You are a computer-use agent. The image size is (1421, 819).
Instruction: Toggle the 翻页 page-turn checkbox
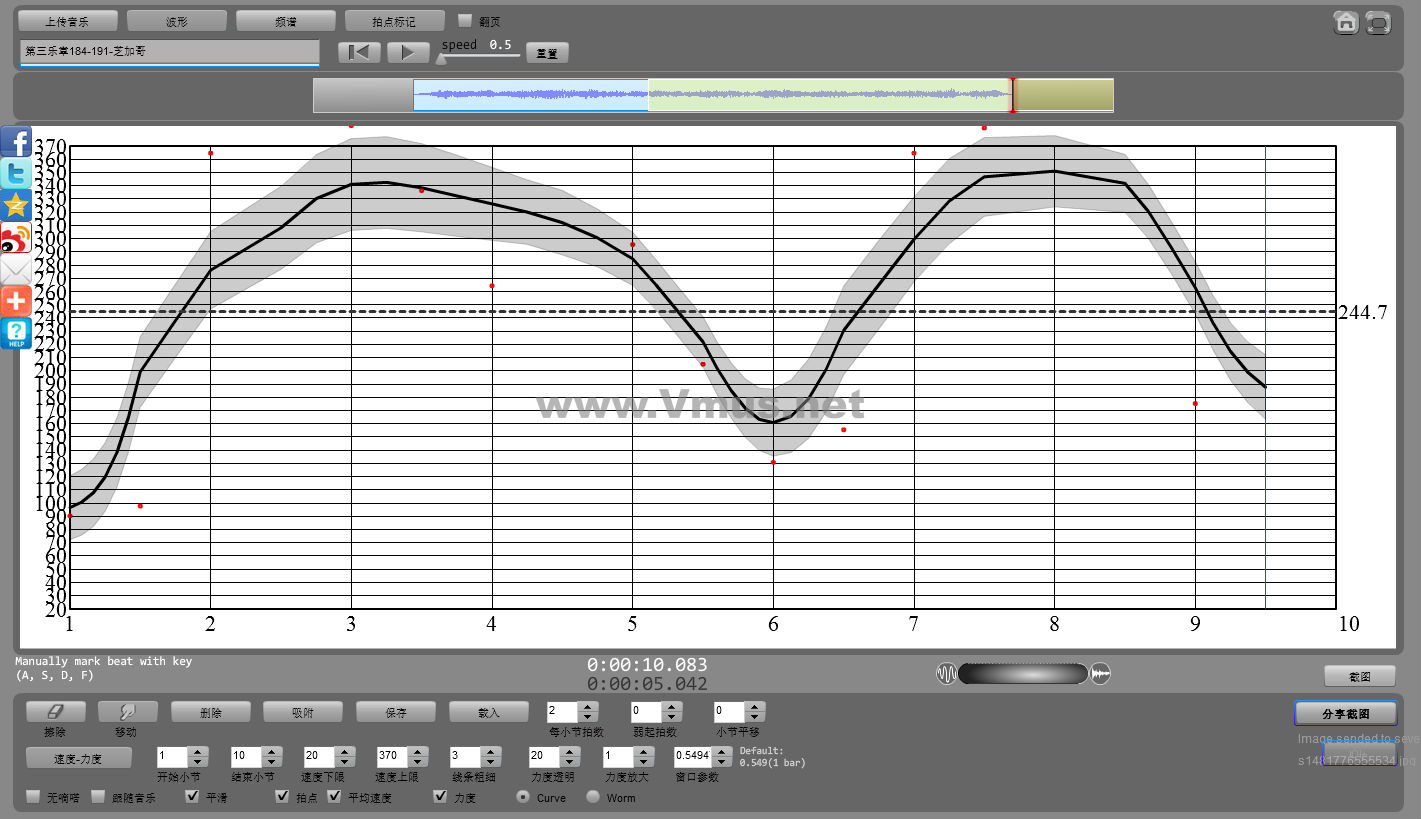tap(464, 20)
